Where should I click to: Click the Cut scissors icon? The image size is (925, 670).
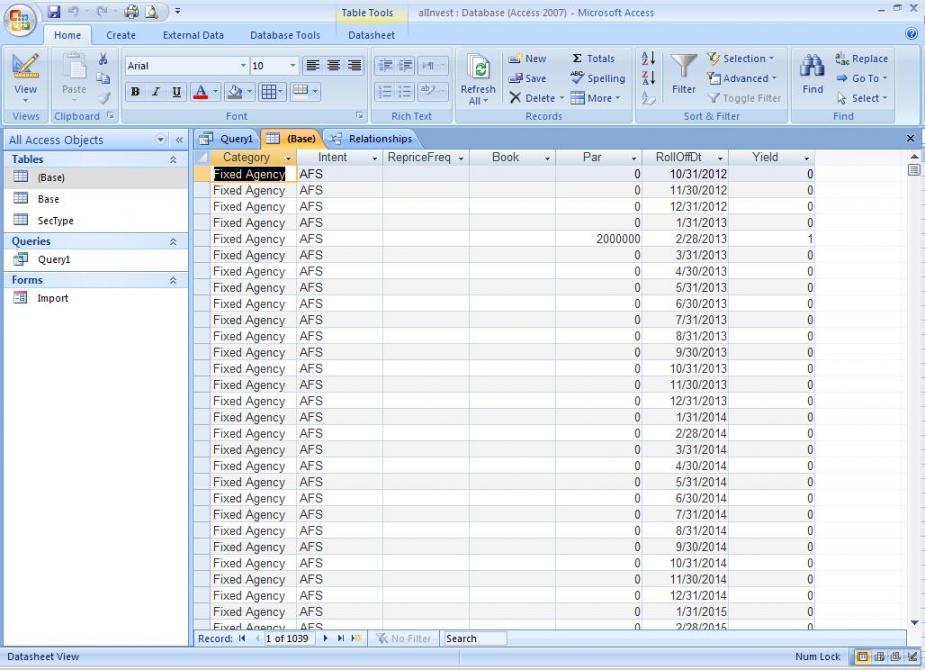coord(103,59)
